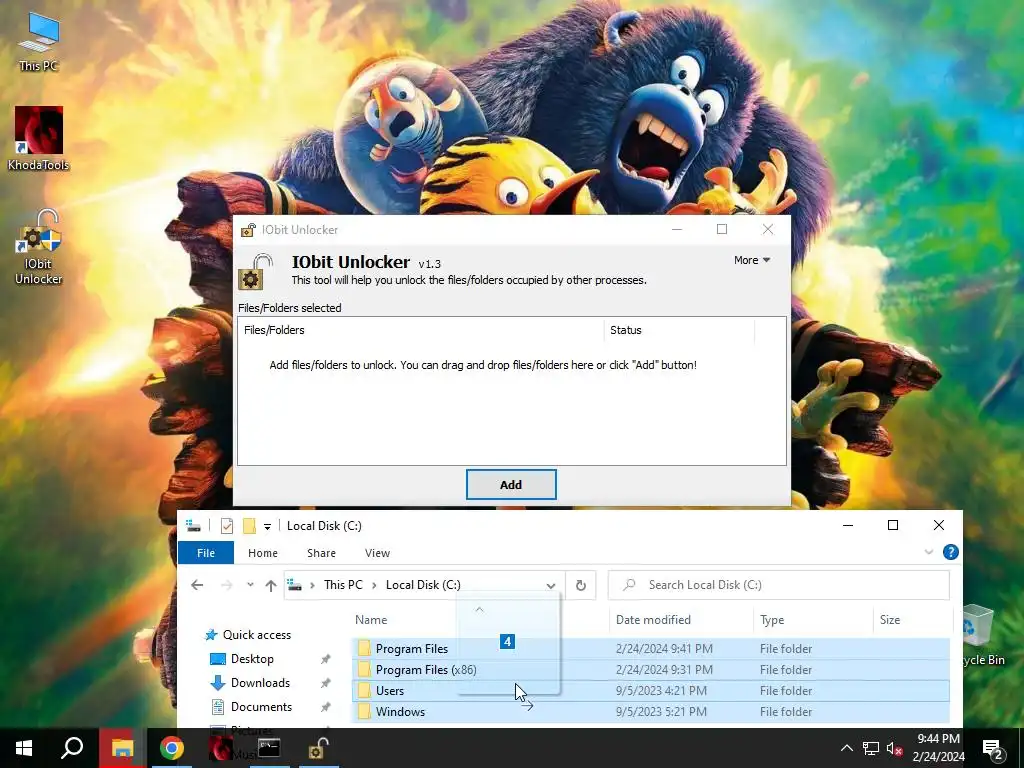Select Downloads in navigation pane
This screenshot has width=1024, height=768.
click(x=260, y=683)
